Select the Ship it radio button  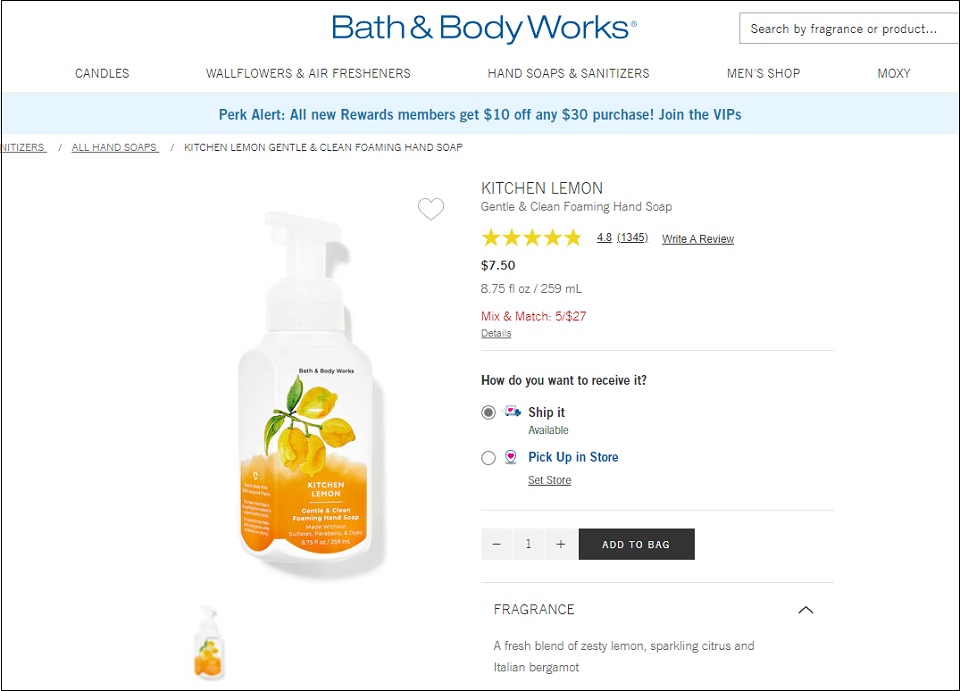[x=488, y=413]
